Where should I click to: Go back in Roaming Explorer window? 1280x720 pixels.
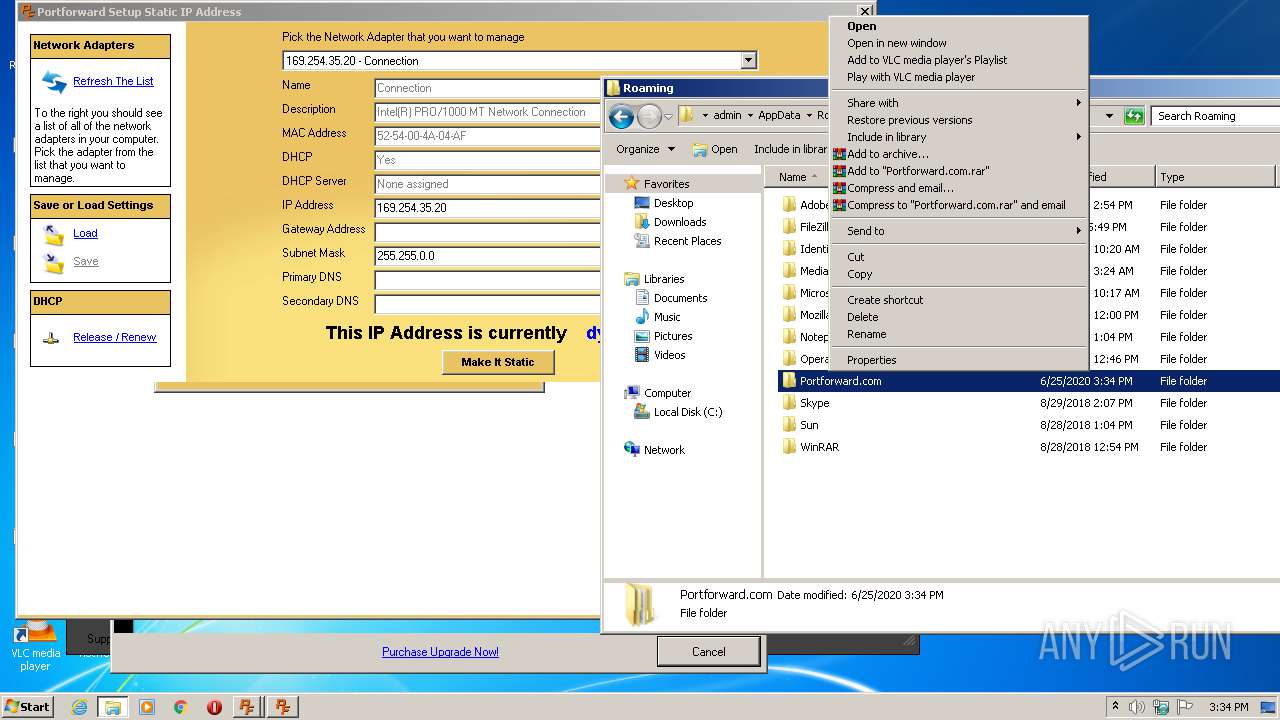(621, 117)
